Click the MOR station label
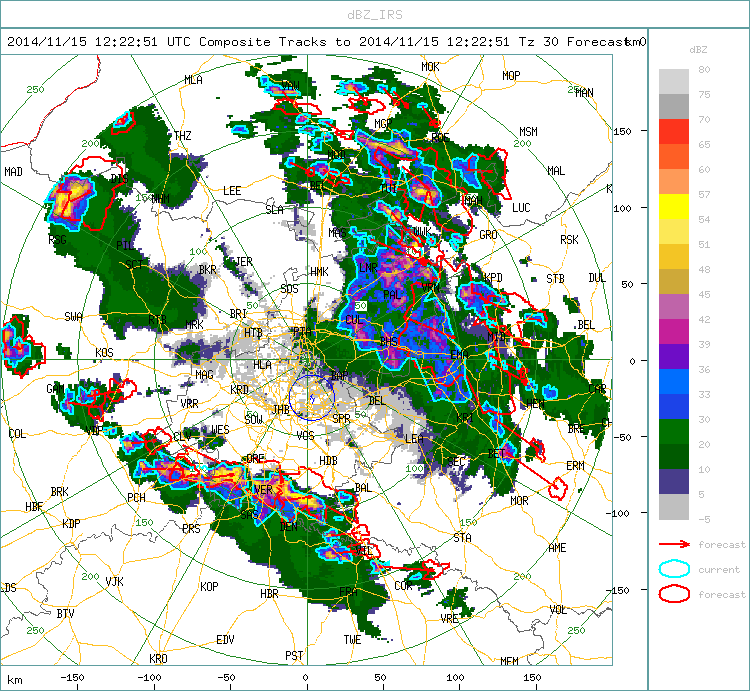This screenshot has width=750, height=691. point(519,501)
